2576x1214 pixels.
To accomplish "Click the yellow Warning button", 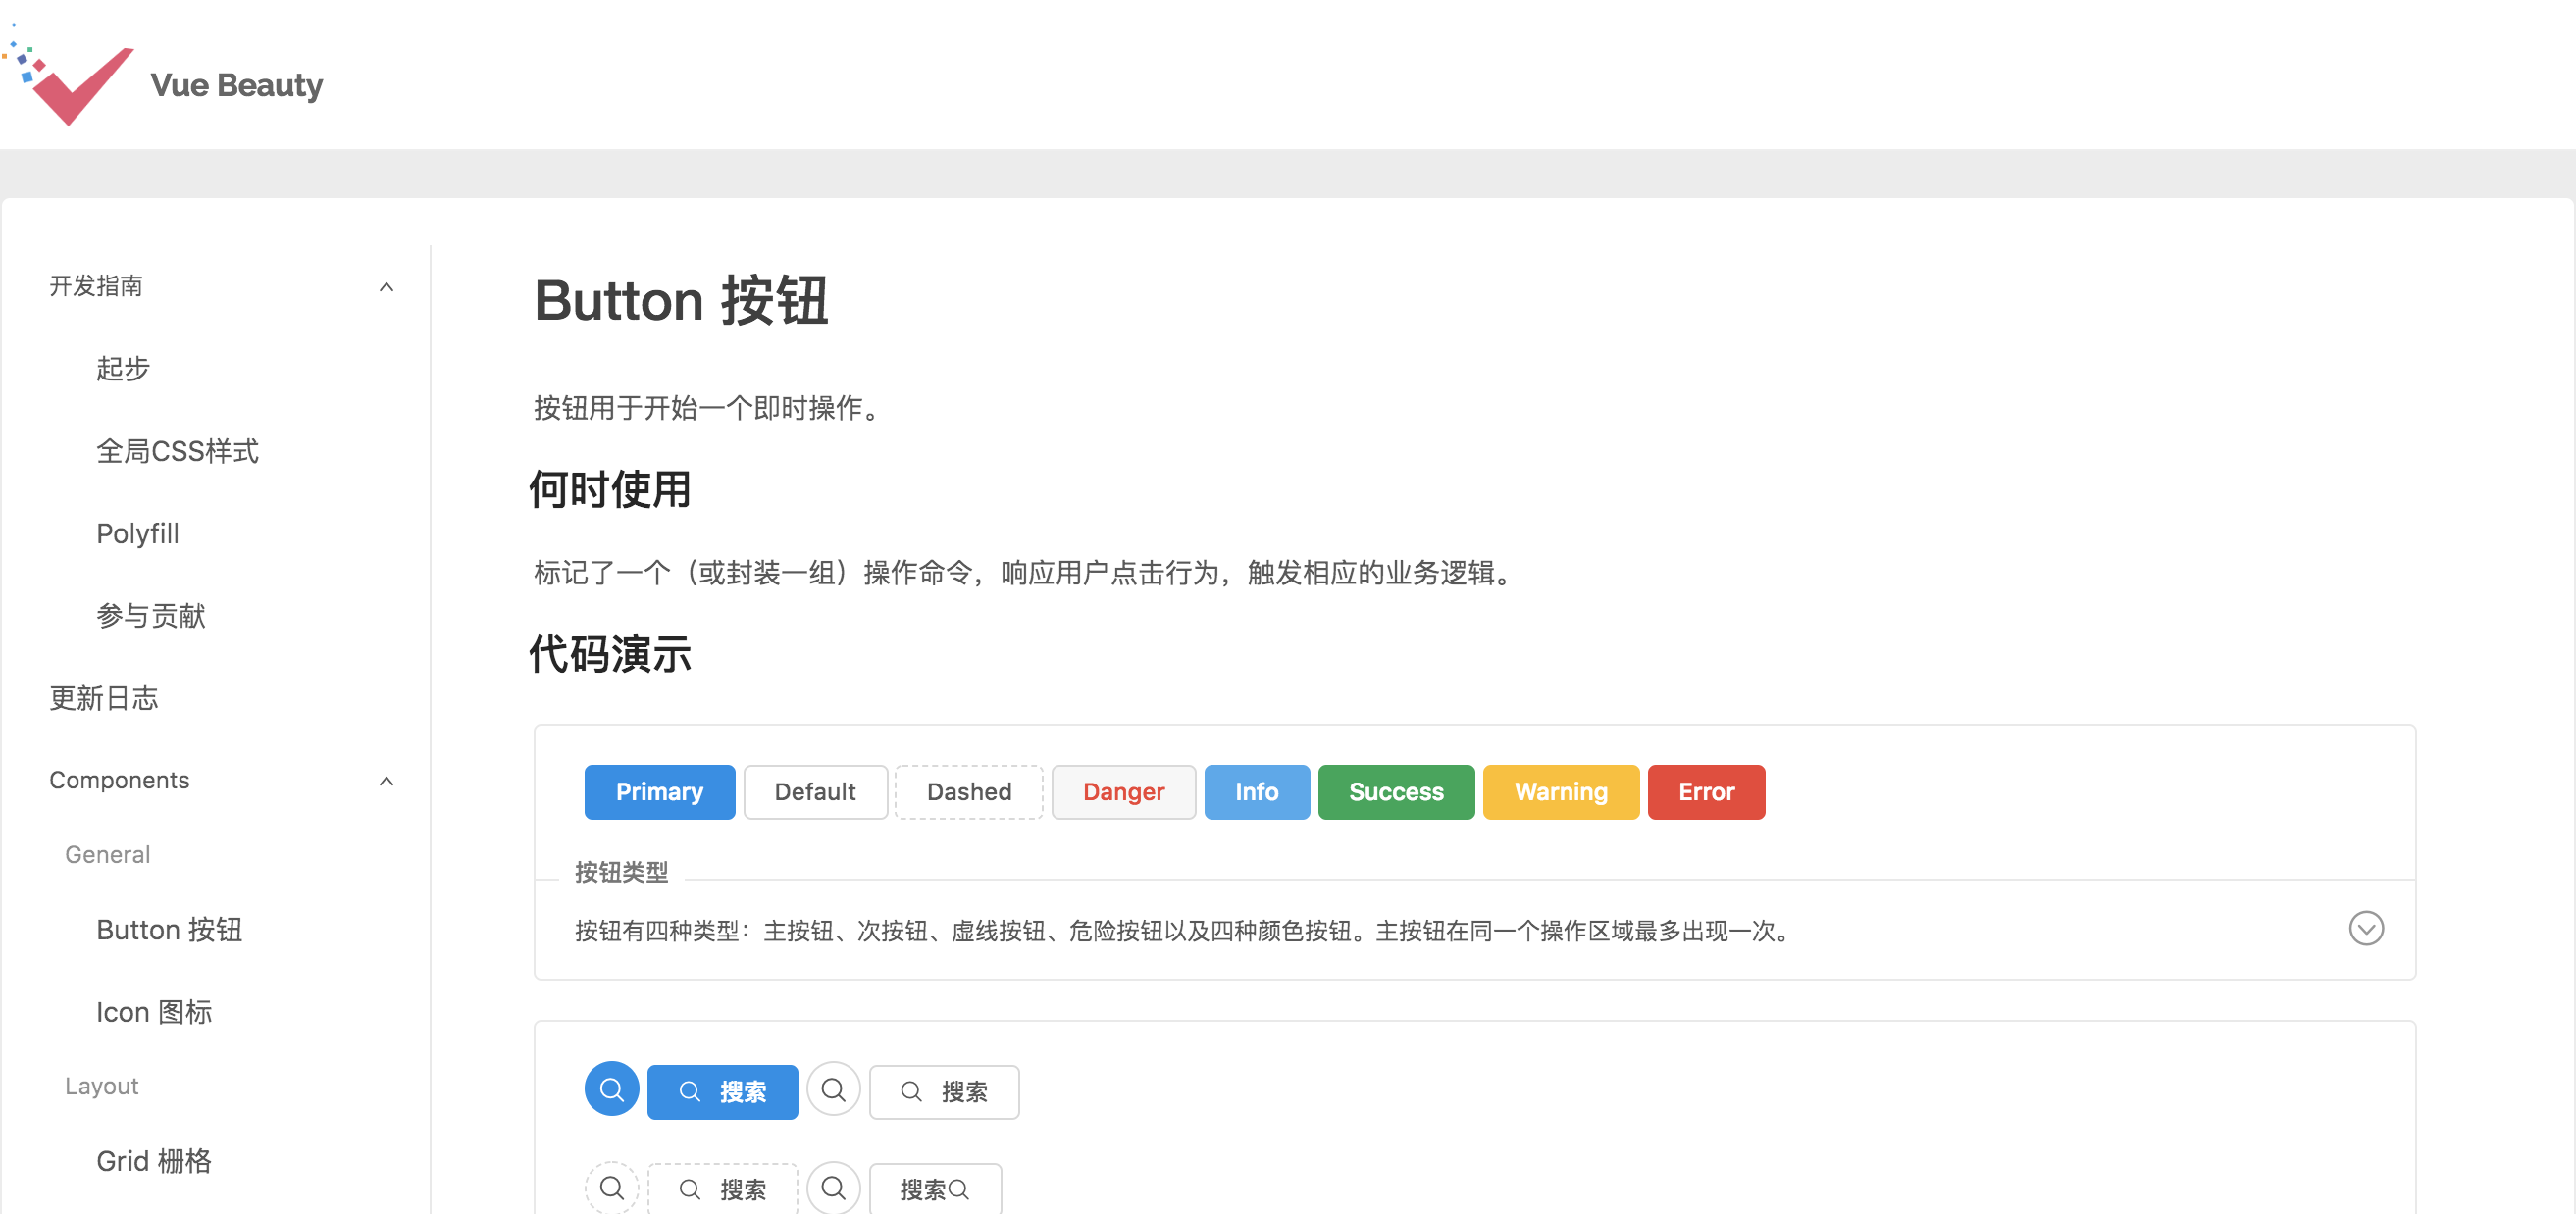I will coord(1560,792).
